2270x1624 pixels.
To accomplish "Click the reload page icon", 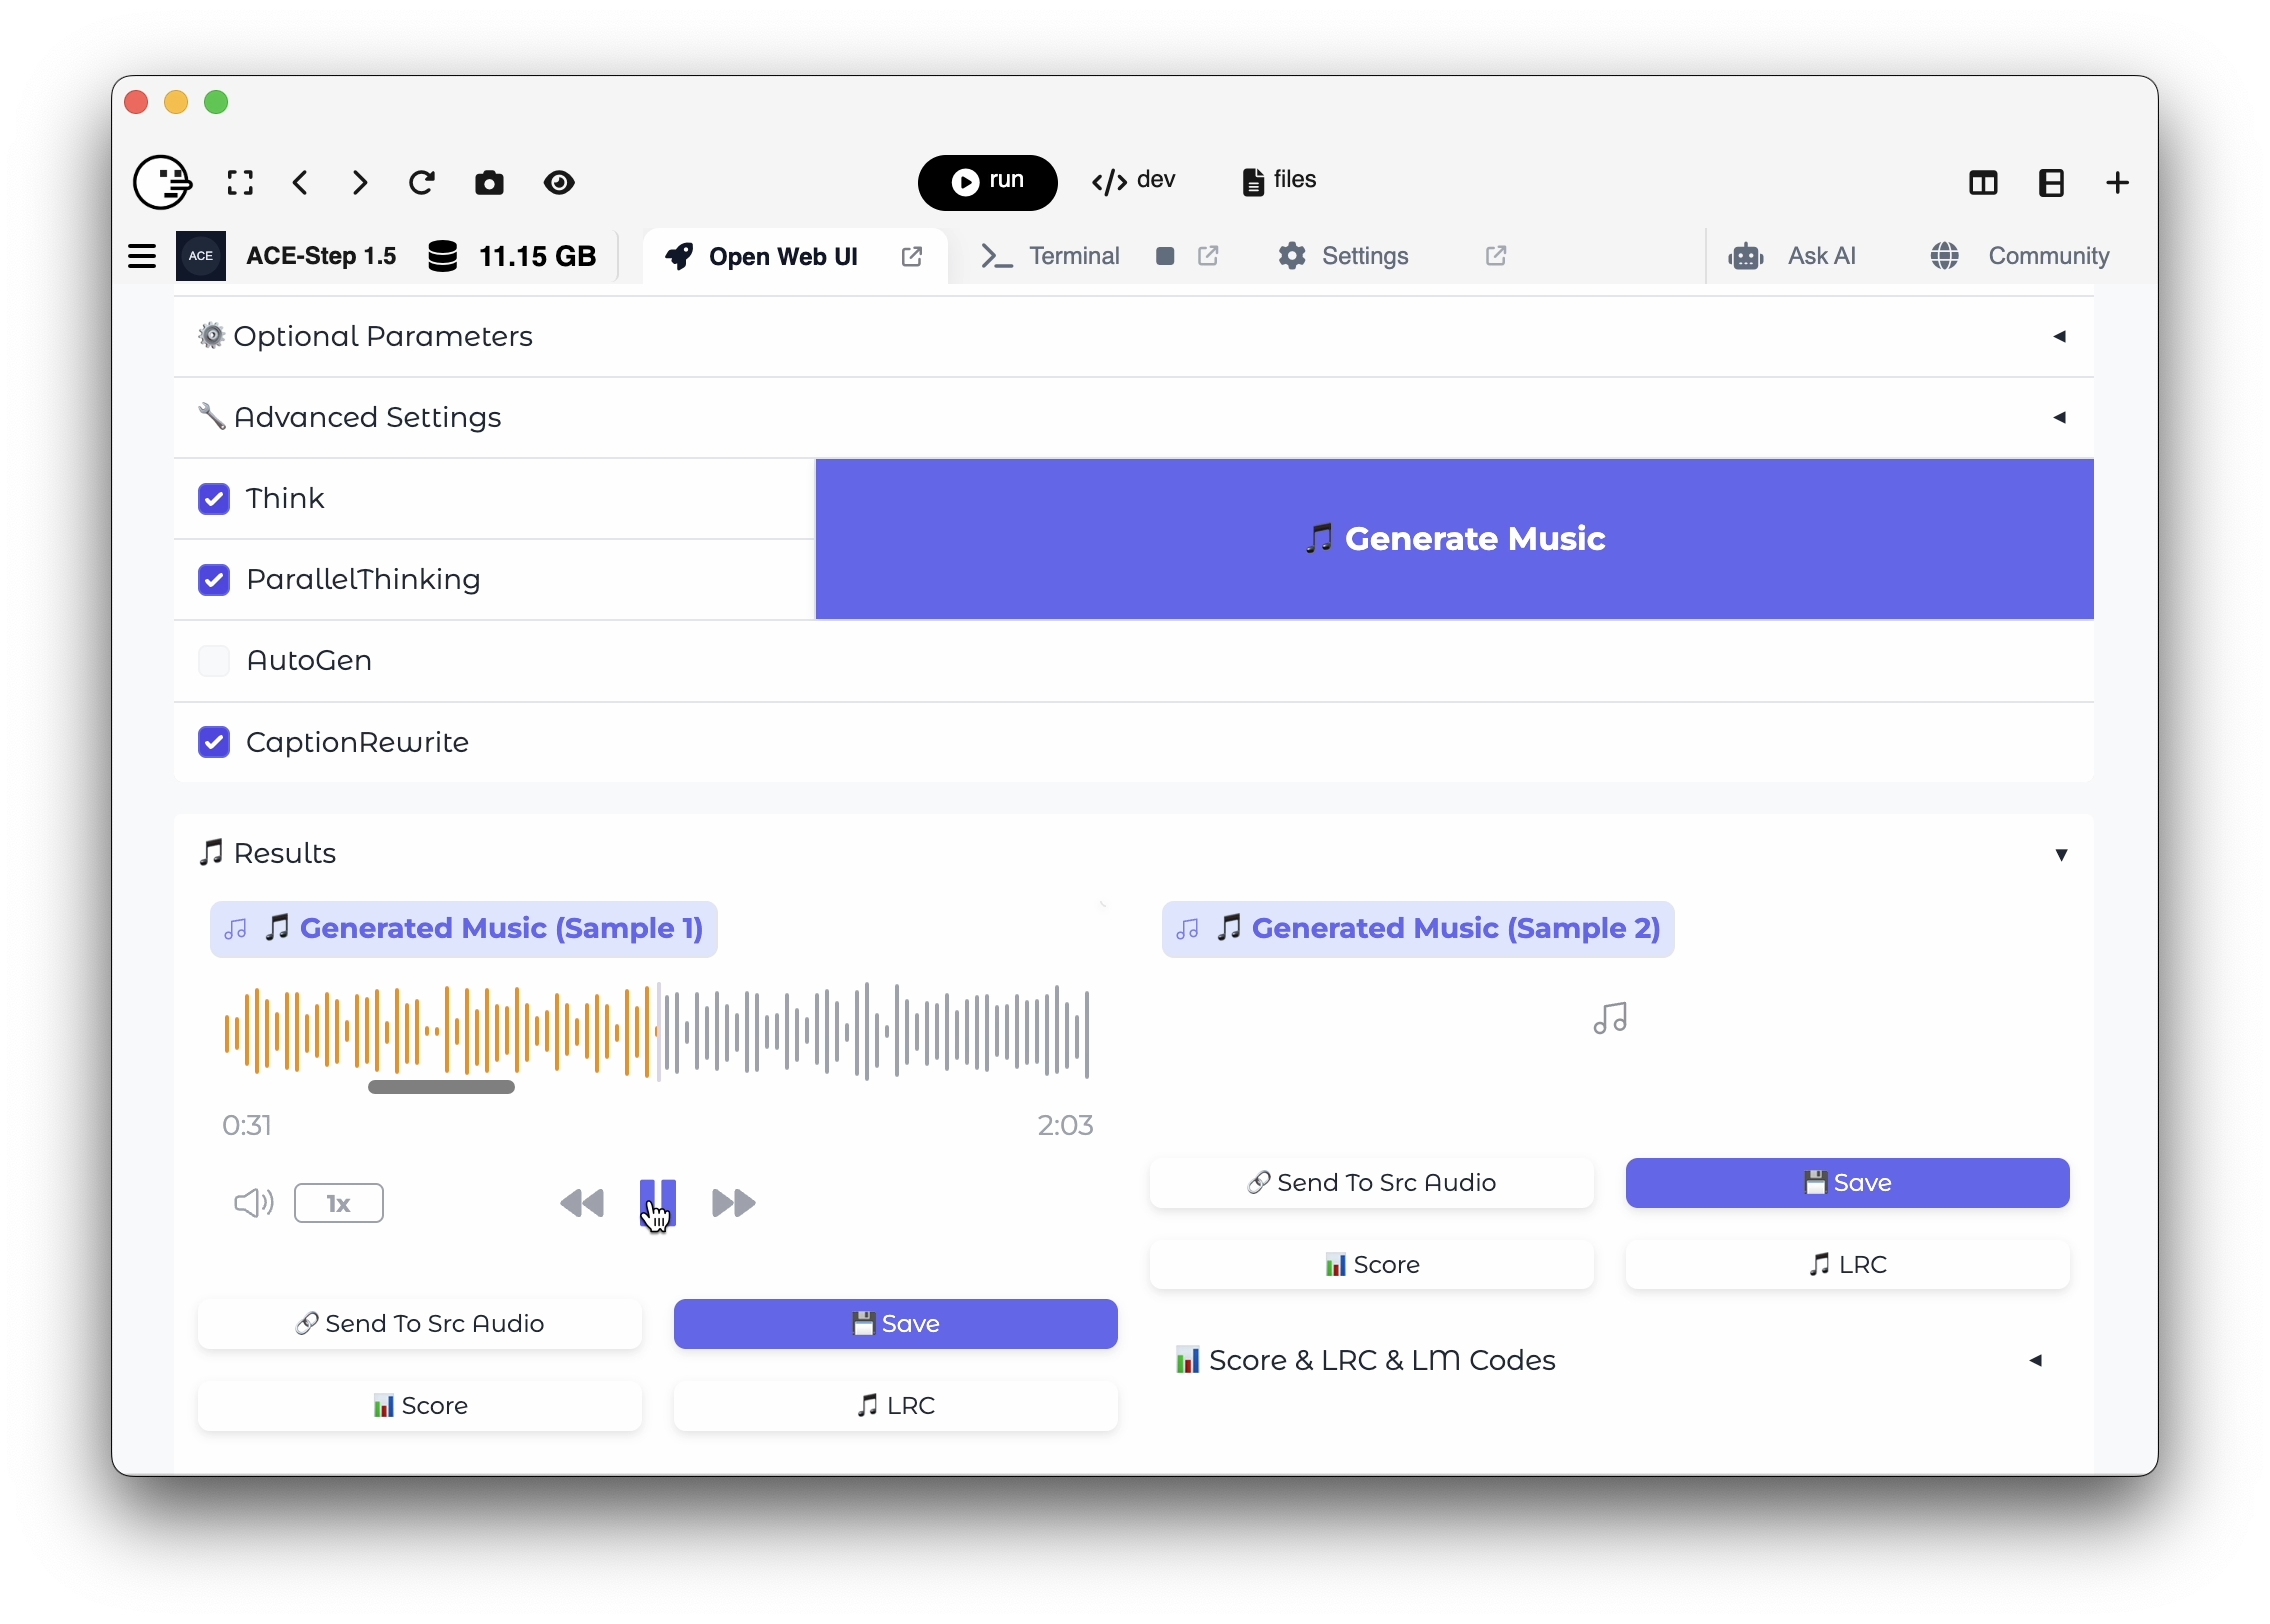I will pos(422,183).
